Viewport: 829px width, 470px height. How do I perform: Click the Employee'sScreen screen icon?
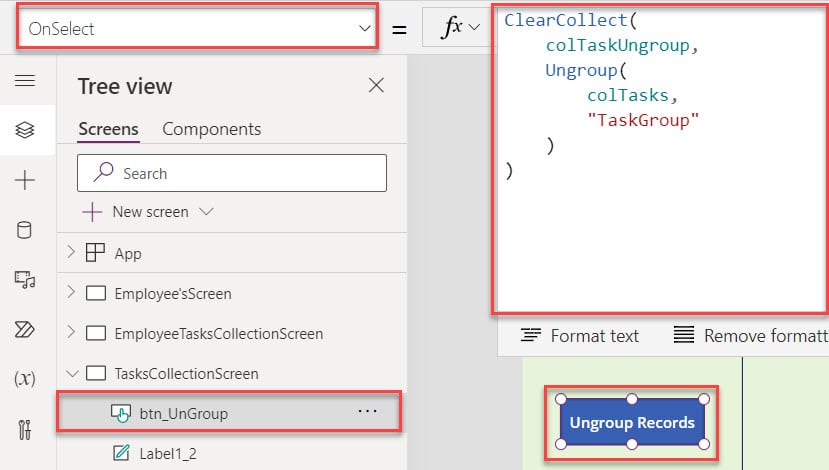point(96,293)
